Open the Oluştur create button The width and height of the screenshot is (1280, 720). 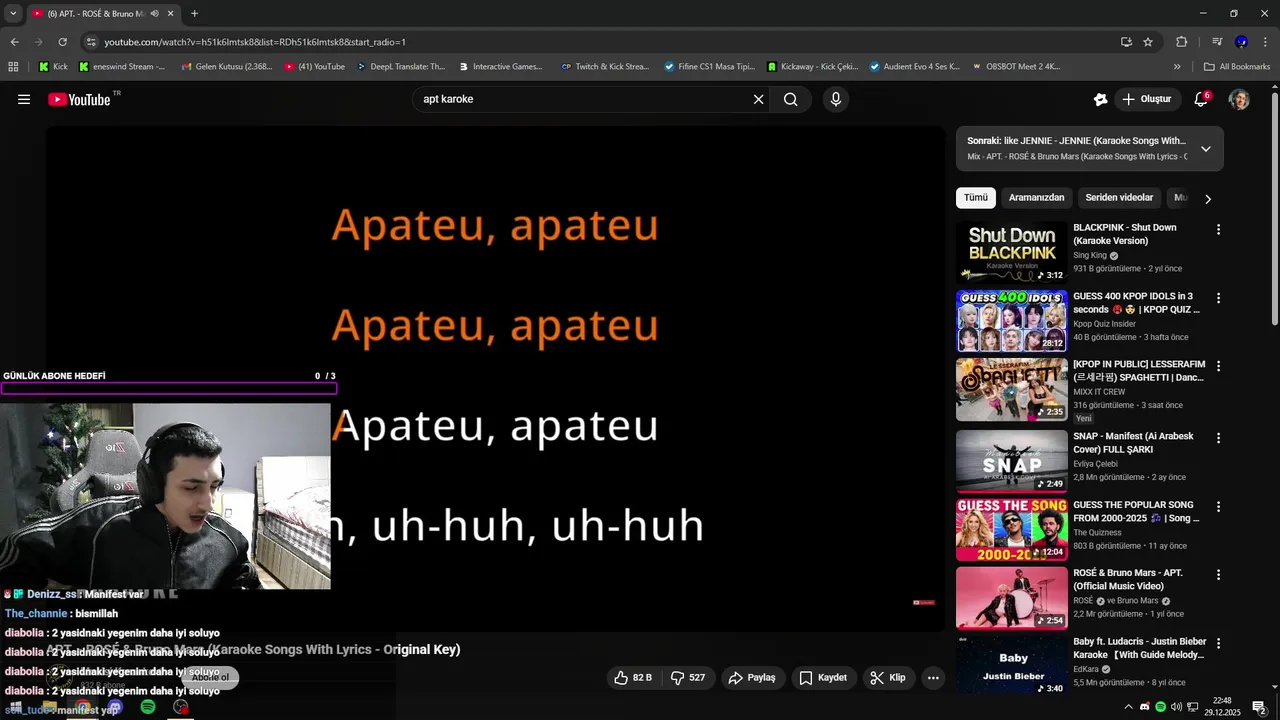(x=1146, y=99)
